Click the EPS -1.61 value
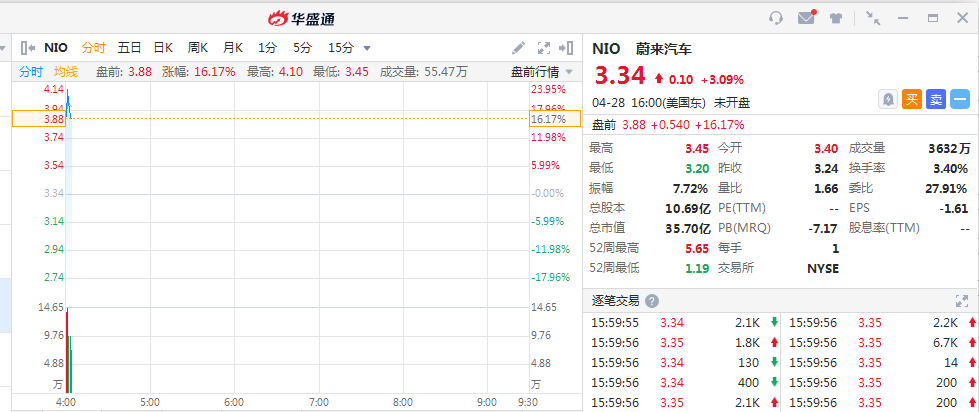979x412 pixels. (x=953, y=208)
